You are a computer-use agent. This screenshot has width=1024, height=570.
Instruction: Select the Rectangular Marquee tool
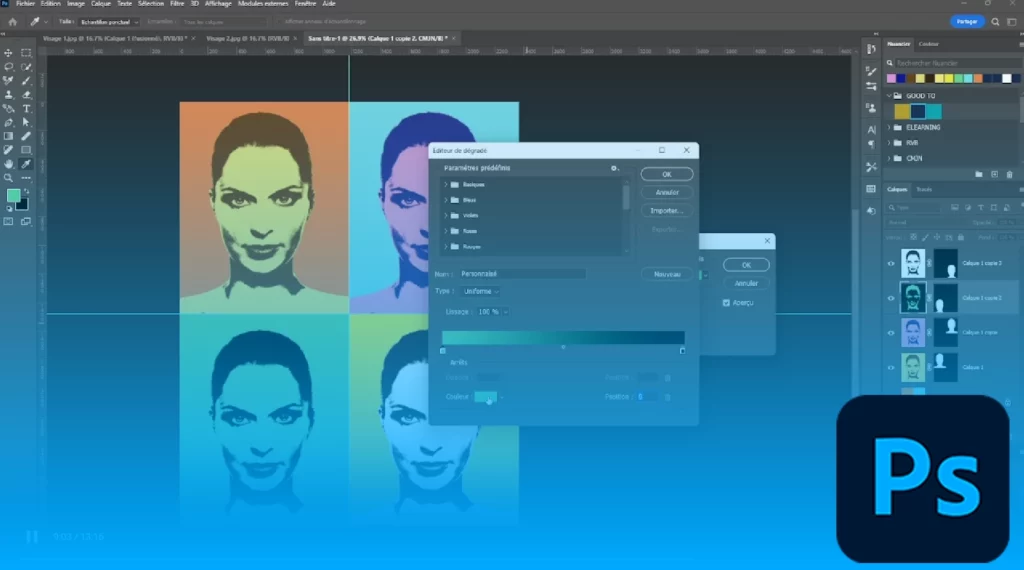(26, 53)
